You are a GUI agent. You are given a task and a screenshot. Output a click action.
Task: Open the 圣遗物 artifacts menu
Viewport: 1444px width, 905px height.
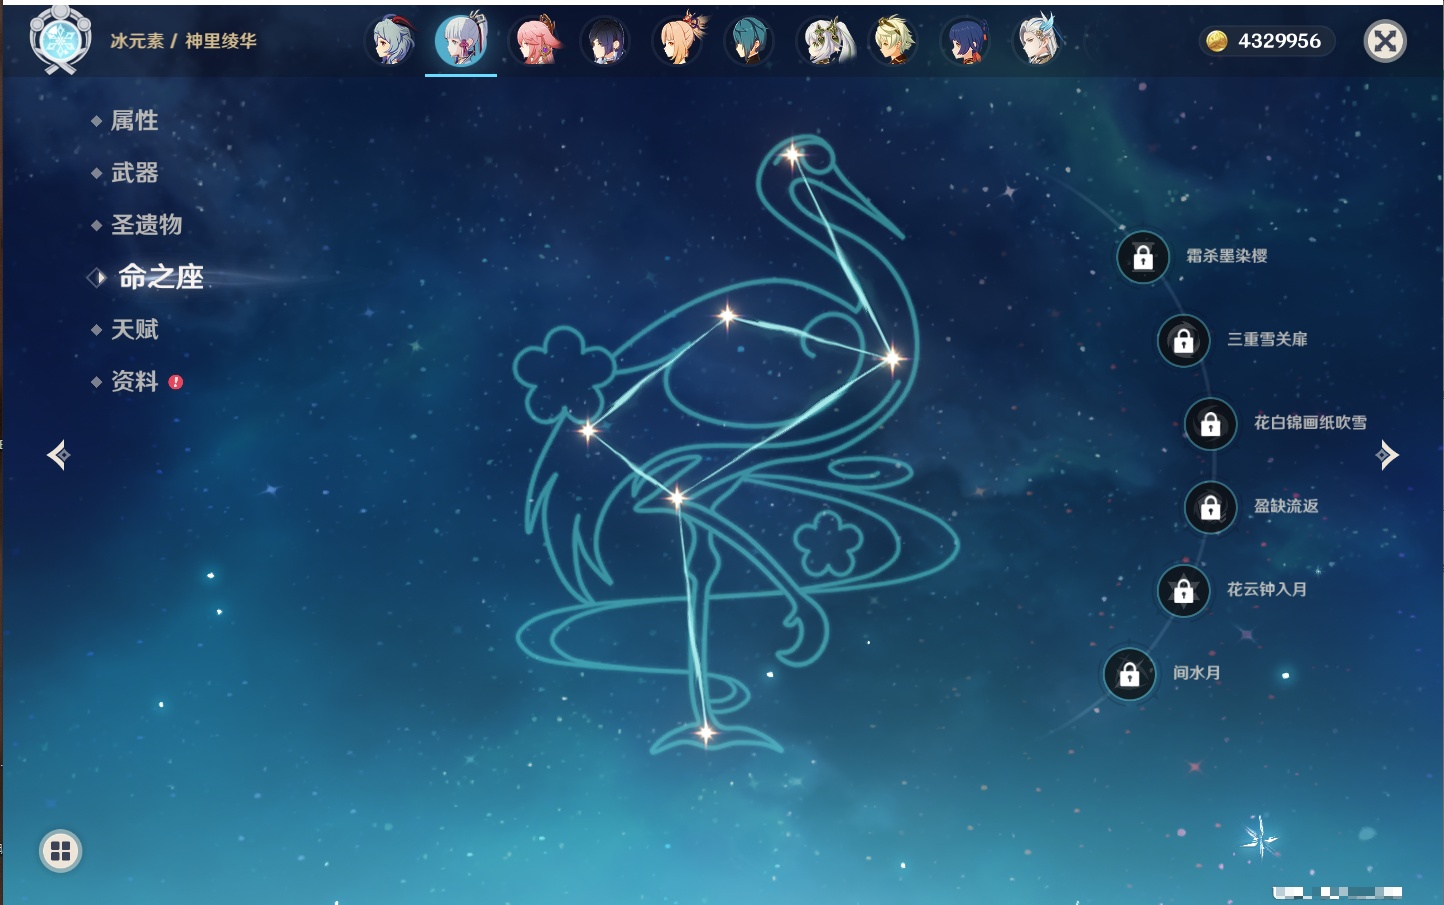pyautogui.click(x=146, y=225)
